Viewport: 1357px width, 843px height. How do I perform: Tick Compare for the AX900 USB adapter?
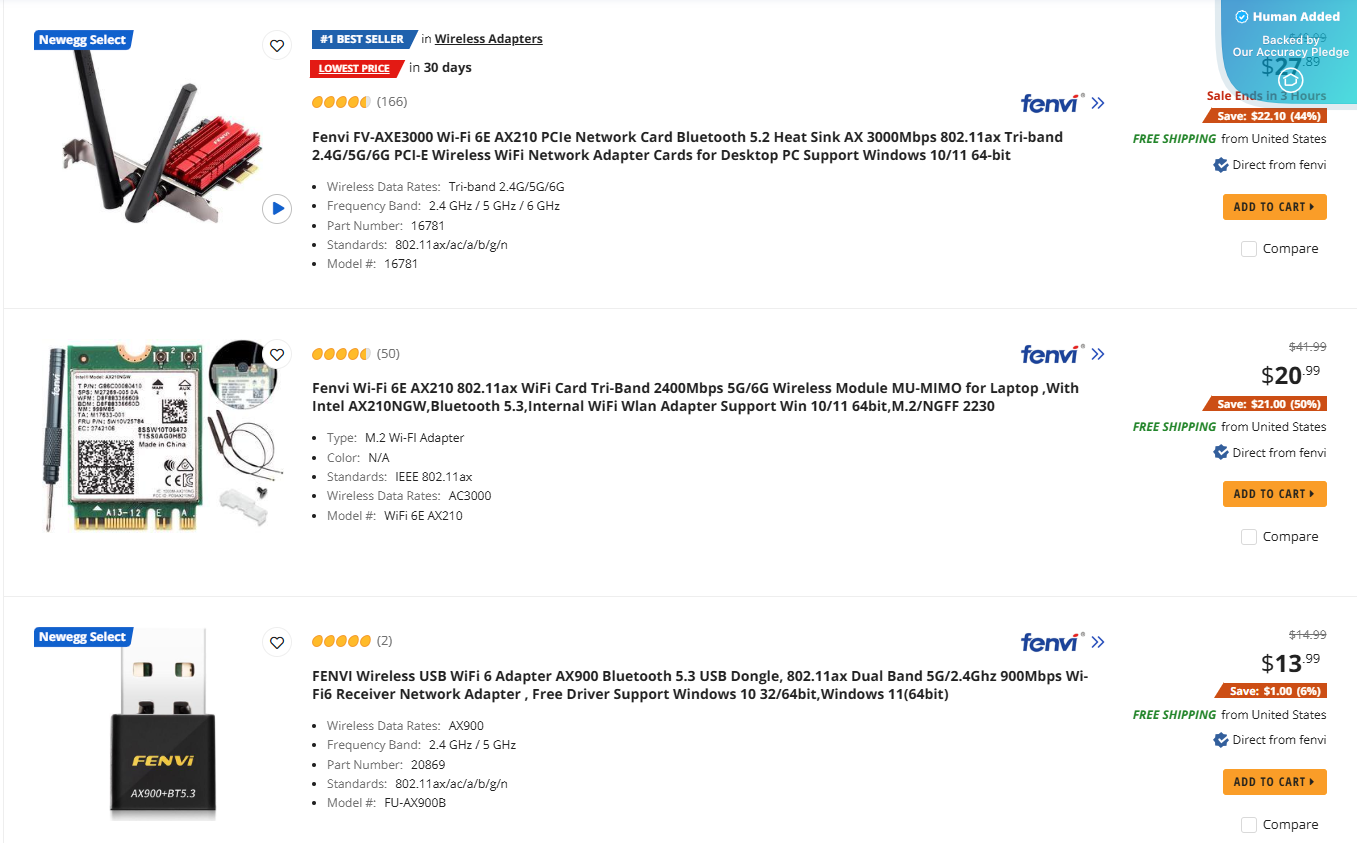click(x=1248, y=824)
